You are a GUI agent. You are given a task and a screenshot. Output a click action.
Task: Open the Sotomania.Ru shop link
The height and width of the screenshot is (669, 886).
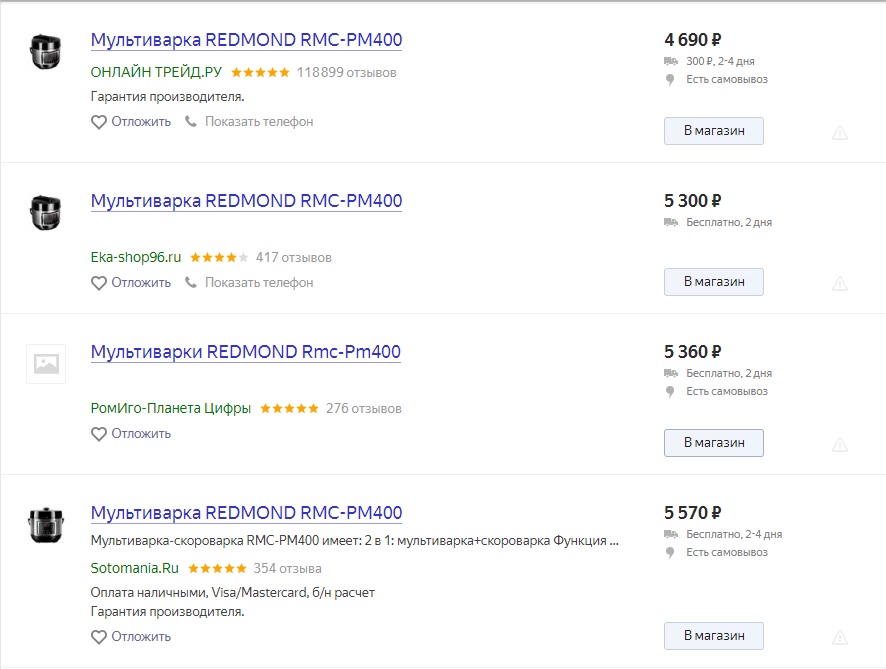click(x=134, y=568)
